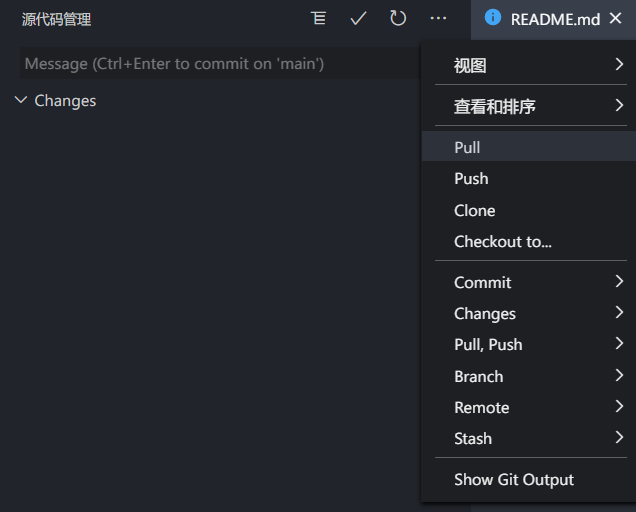This screenshot has height=512, width=636.
Task: Click the view as tree icon
Action: [x=319, y=19]
